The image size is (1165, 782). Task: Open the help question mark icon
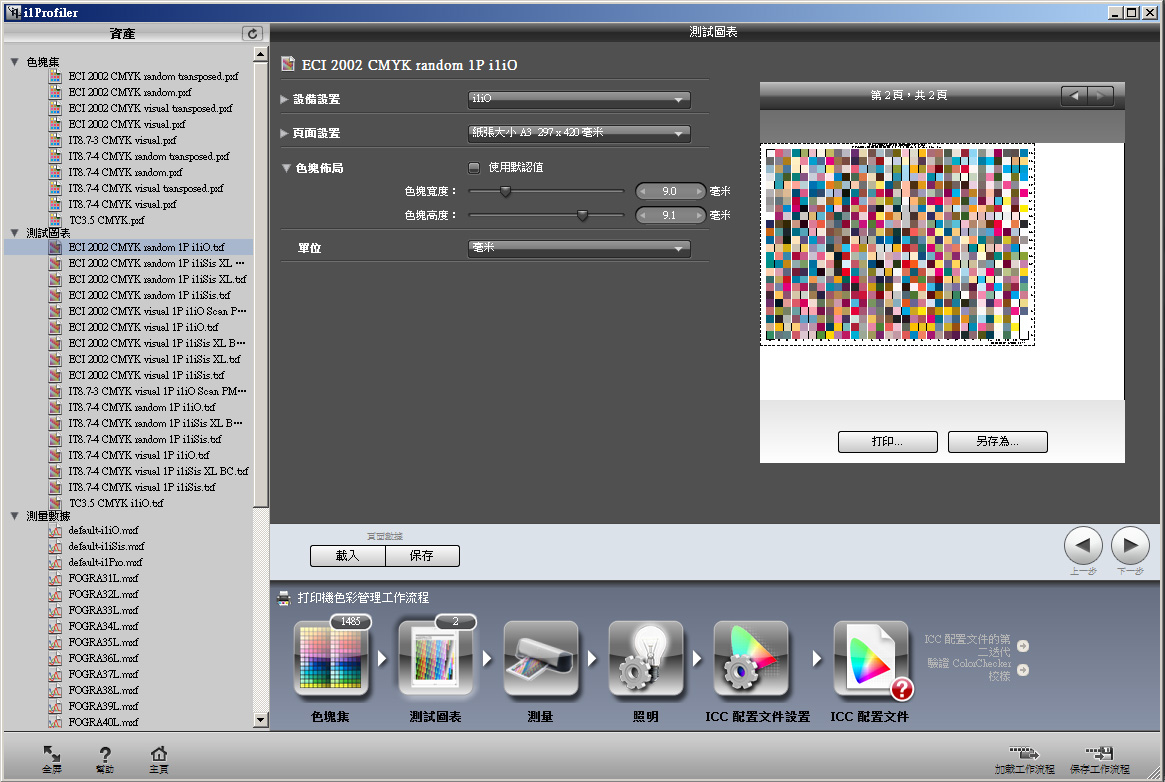click(105, 756)
